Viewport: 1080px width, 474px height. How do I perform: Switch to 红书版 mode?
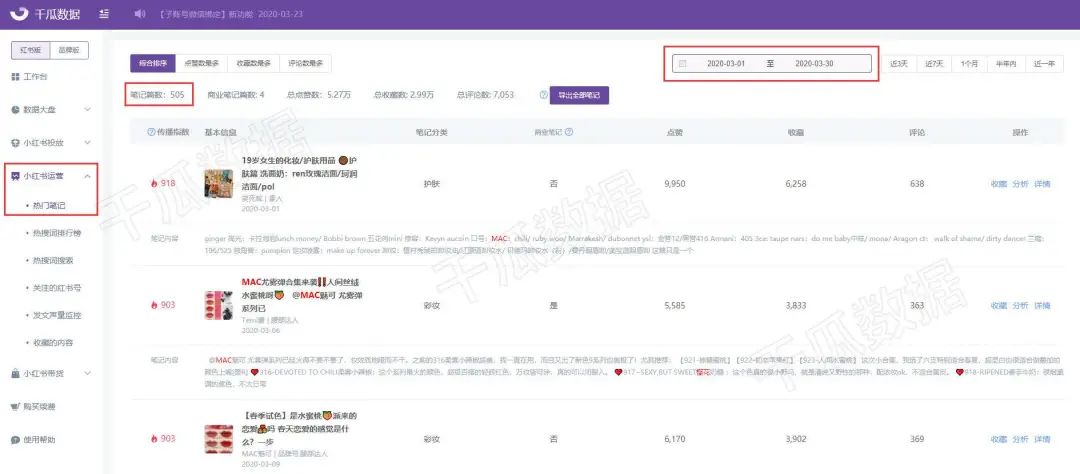(31, 50)
